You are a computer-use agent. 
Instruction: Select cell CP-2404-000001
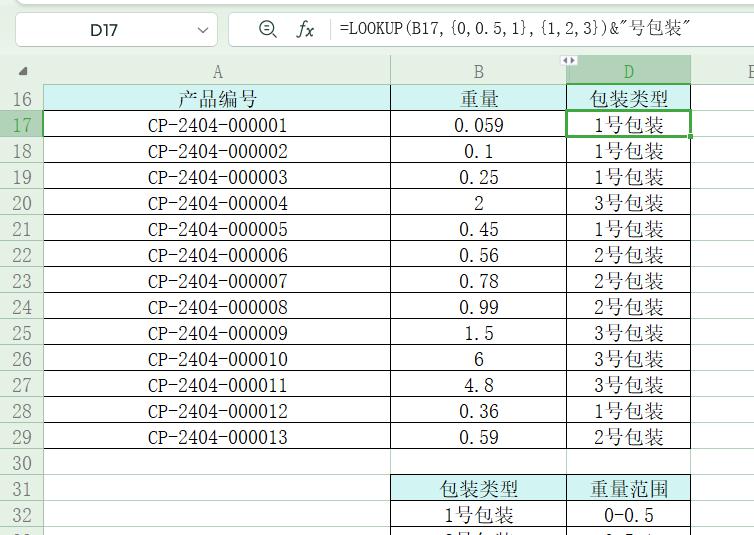click(217, 124)
